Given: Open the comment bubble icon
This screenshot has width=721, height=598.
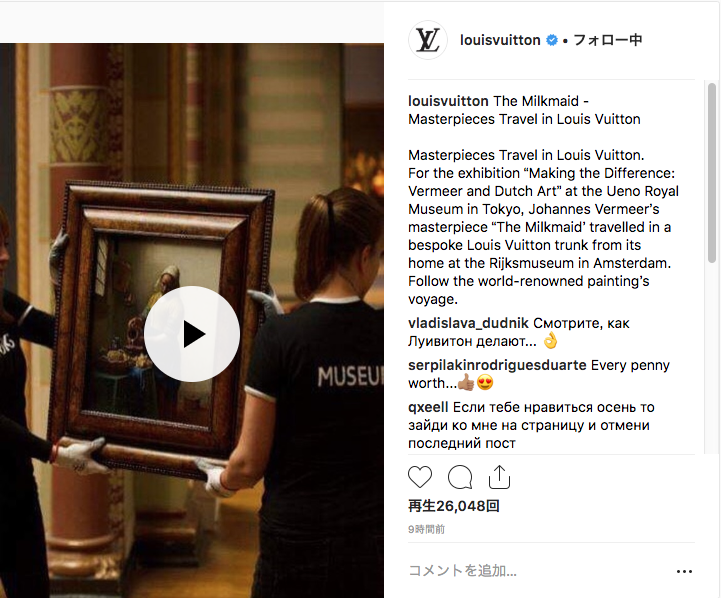Looking at the screenshot, I should point(460,477).
